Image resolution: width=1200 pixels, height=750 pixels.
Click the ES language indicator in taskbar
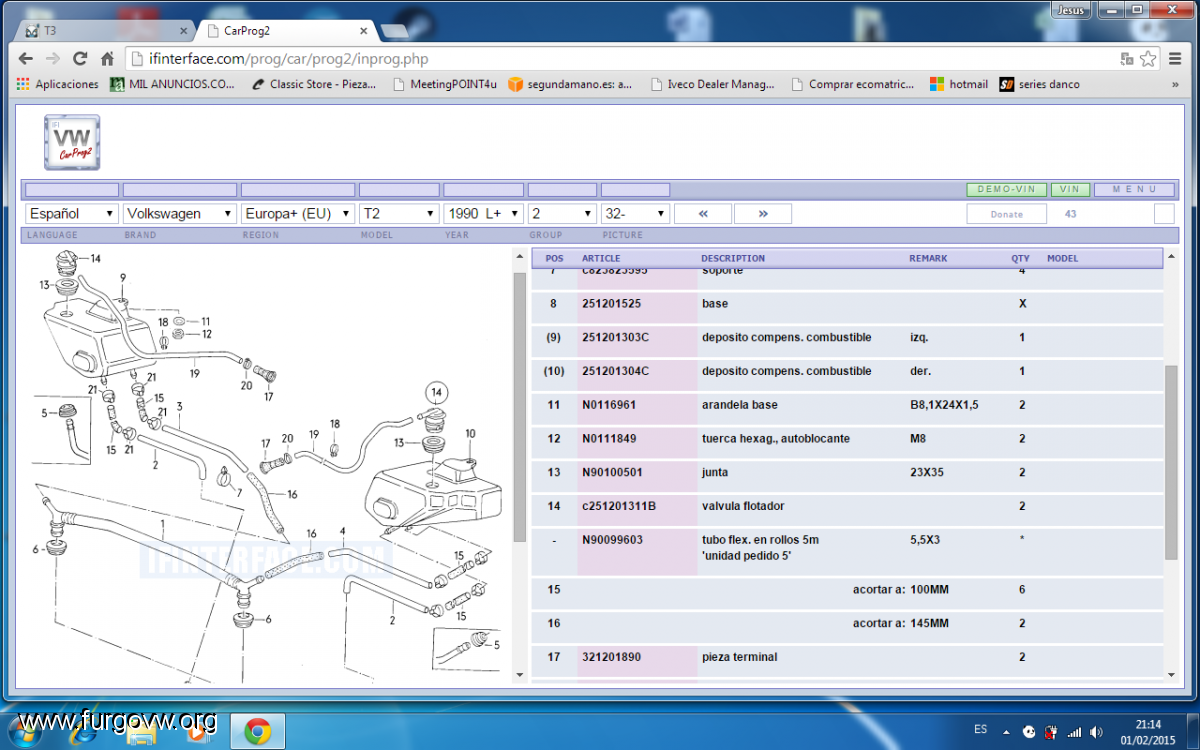[x=980, y=728]
